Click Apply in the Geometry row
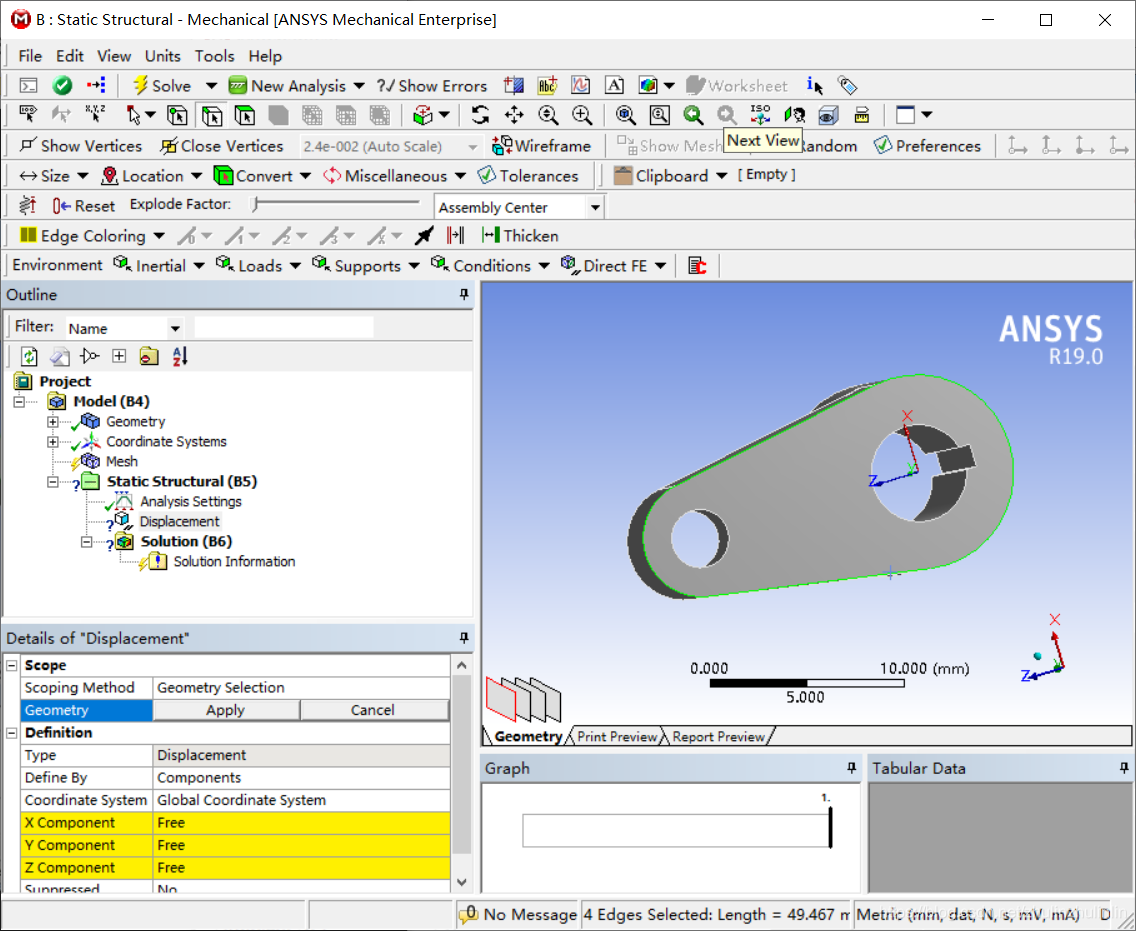Viewport: 1136px width, 931px height. (x=225, y=710)
